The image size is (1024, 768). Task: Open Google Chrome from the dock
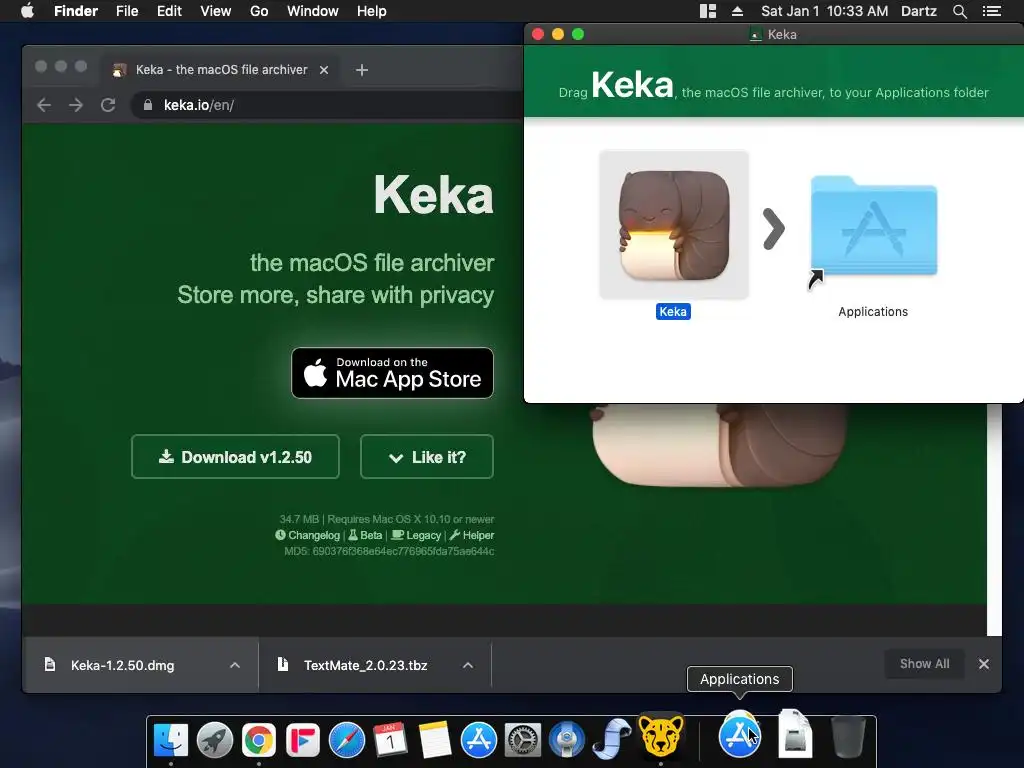click(259, 739)
